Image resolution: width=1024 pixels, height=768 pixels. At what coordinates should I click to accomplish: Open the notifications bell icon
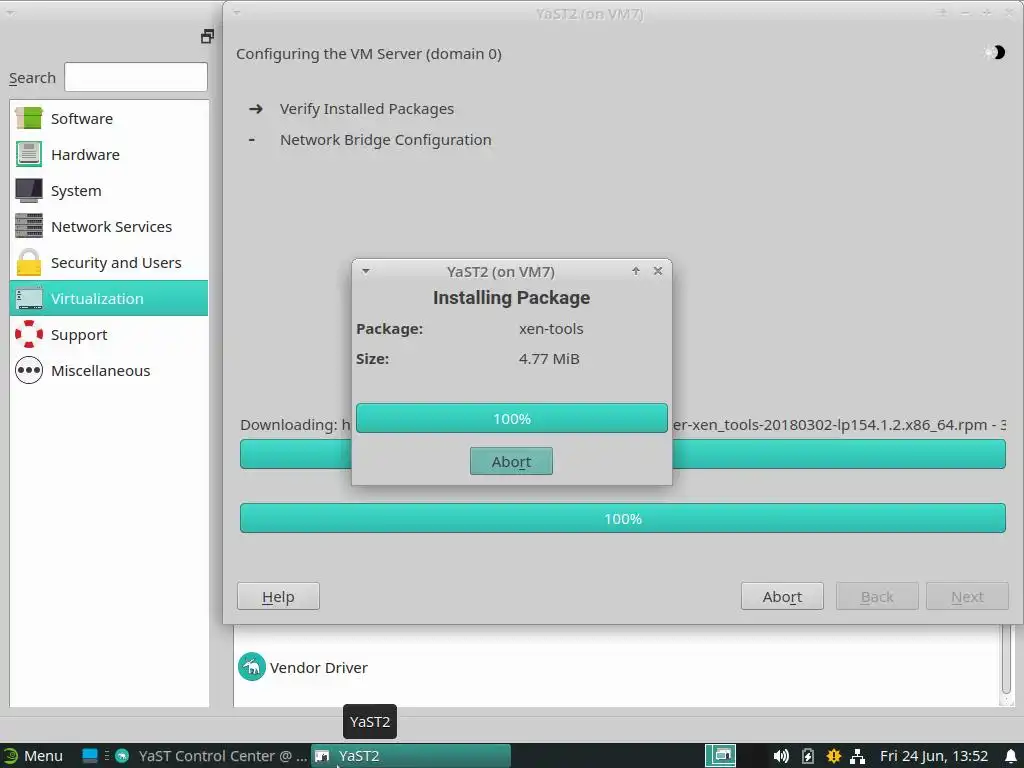tap(1010, 756)
